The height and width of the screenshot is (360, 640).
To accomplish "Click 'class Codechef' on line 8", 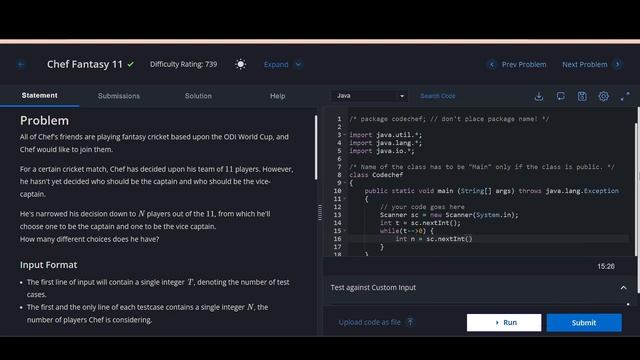I will 376,175.
